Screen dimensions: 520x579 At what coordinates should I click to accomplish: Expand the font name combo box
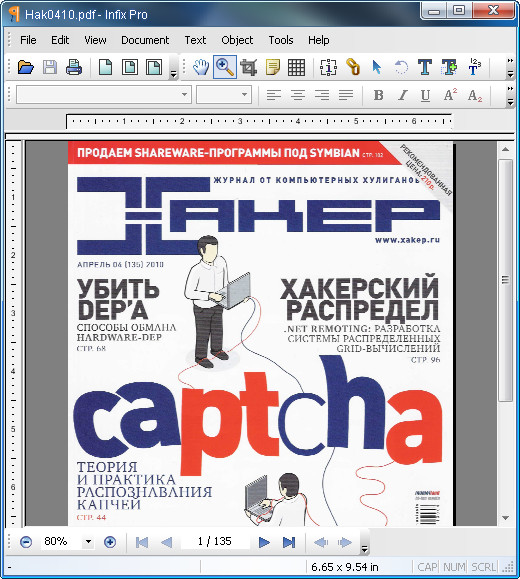[x=104, y=95]
